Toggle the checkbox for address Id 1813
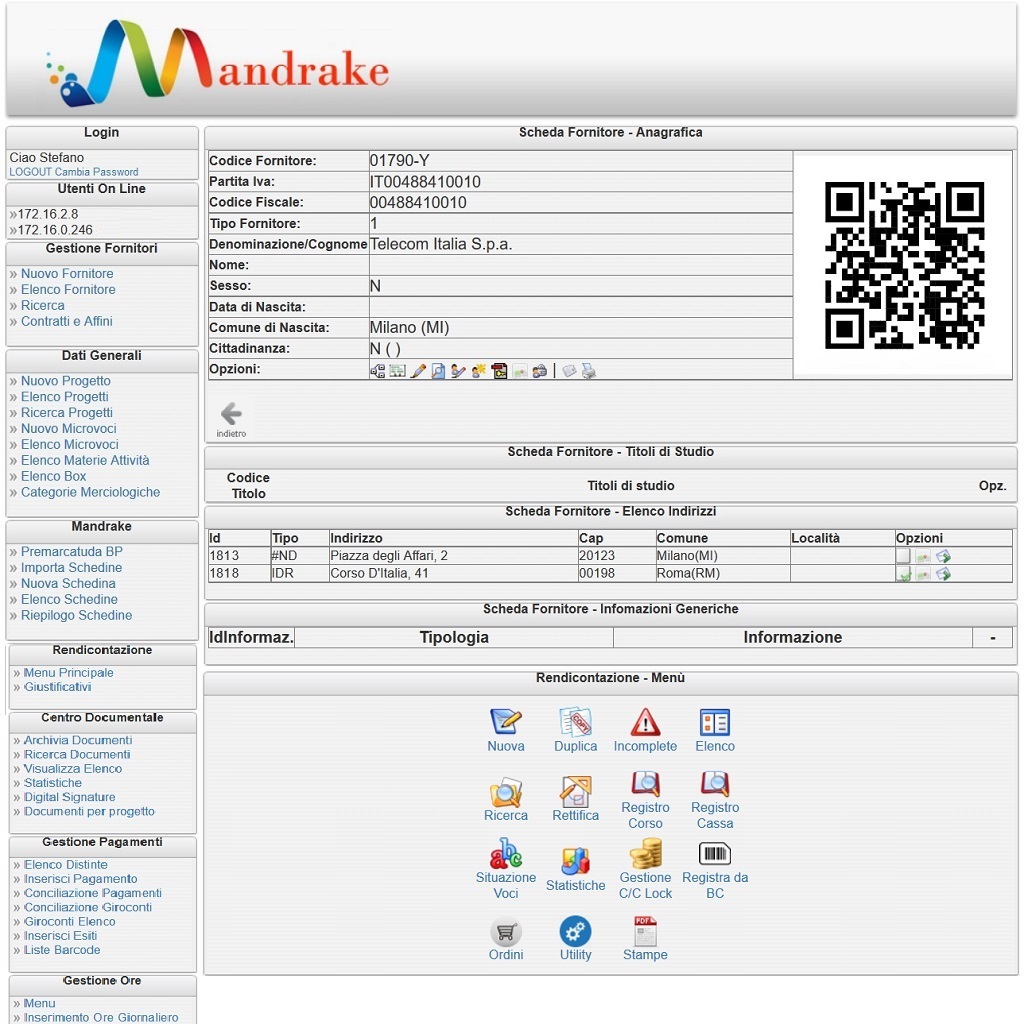1024x1024 pixels. 904,555
